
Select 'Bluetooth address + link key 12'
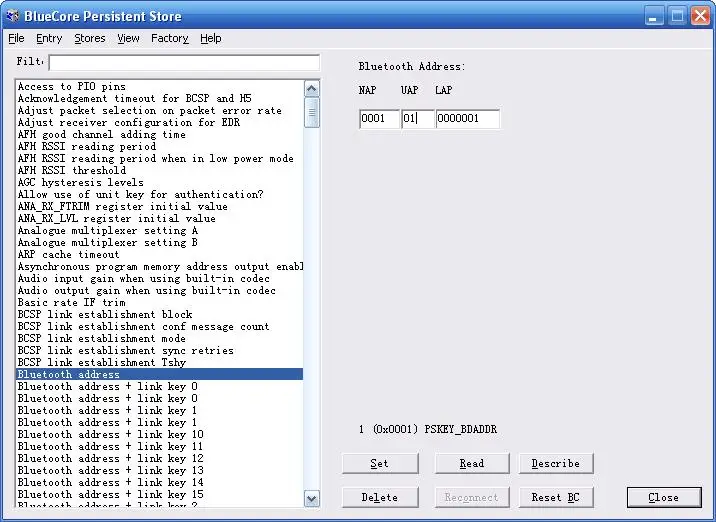(x=159, y=458)
